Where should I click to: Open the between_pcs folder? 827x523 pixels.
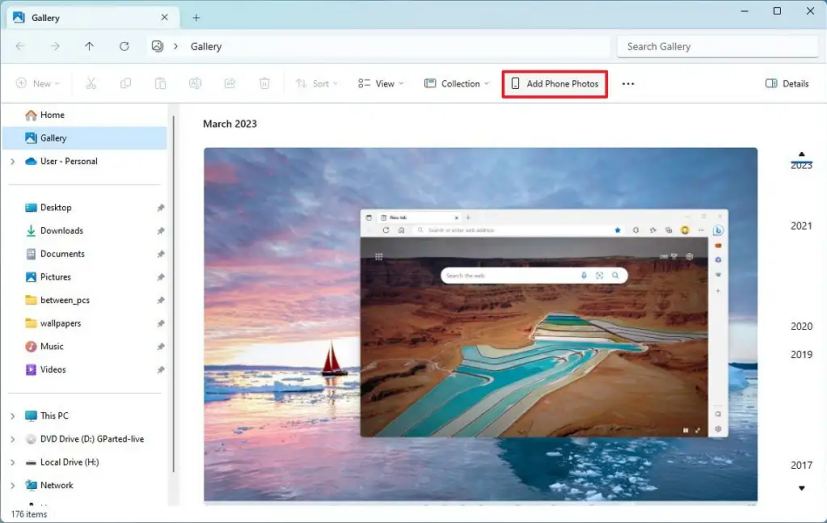[65, 300]
